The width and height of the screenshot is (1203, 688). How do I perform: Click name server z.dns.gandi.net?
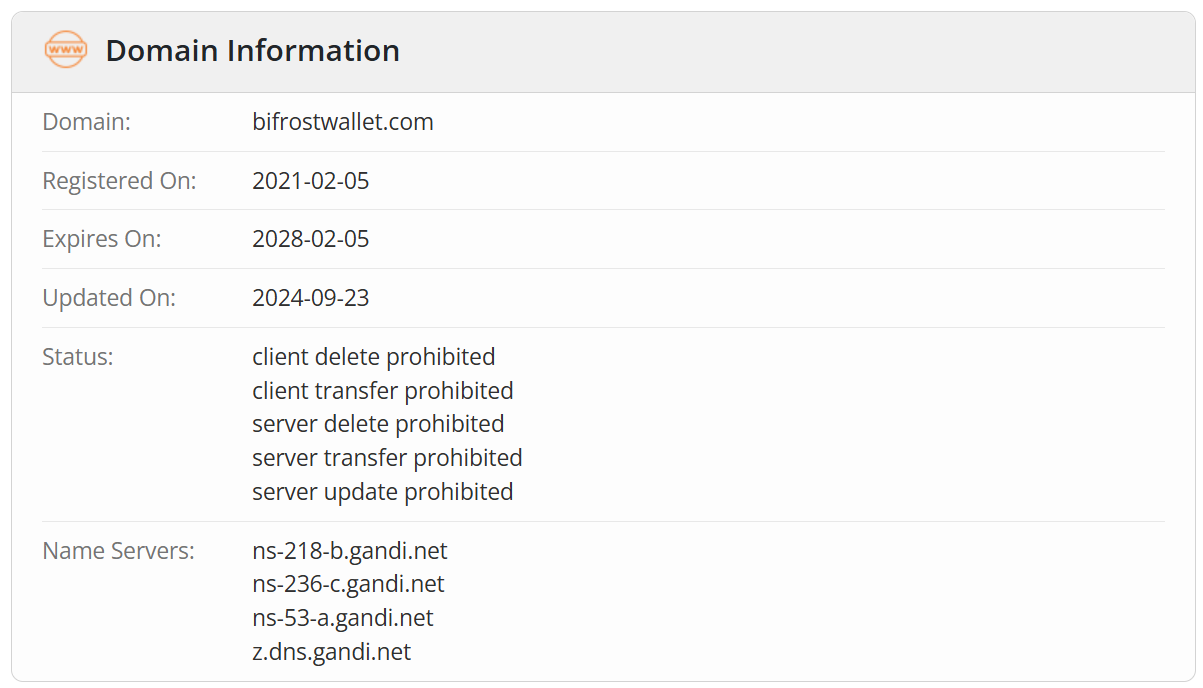click(332, 652)
